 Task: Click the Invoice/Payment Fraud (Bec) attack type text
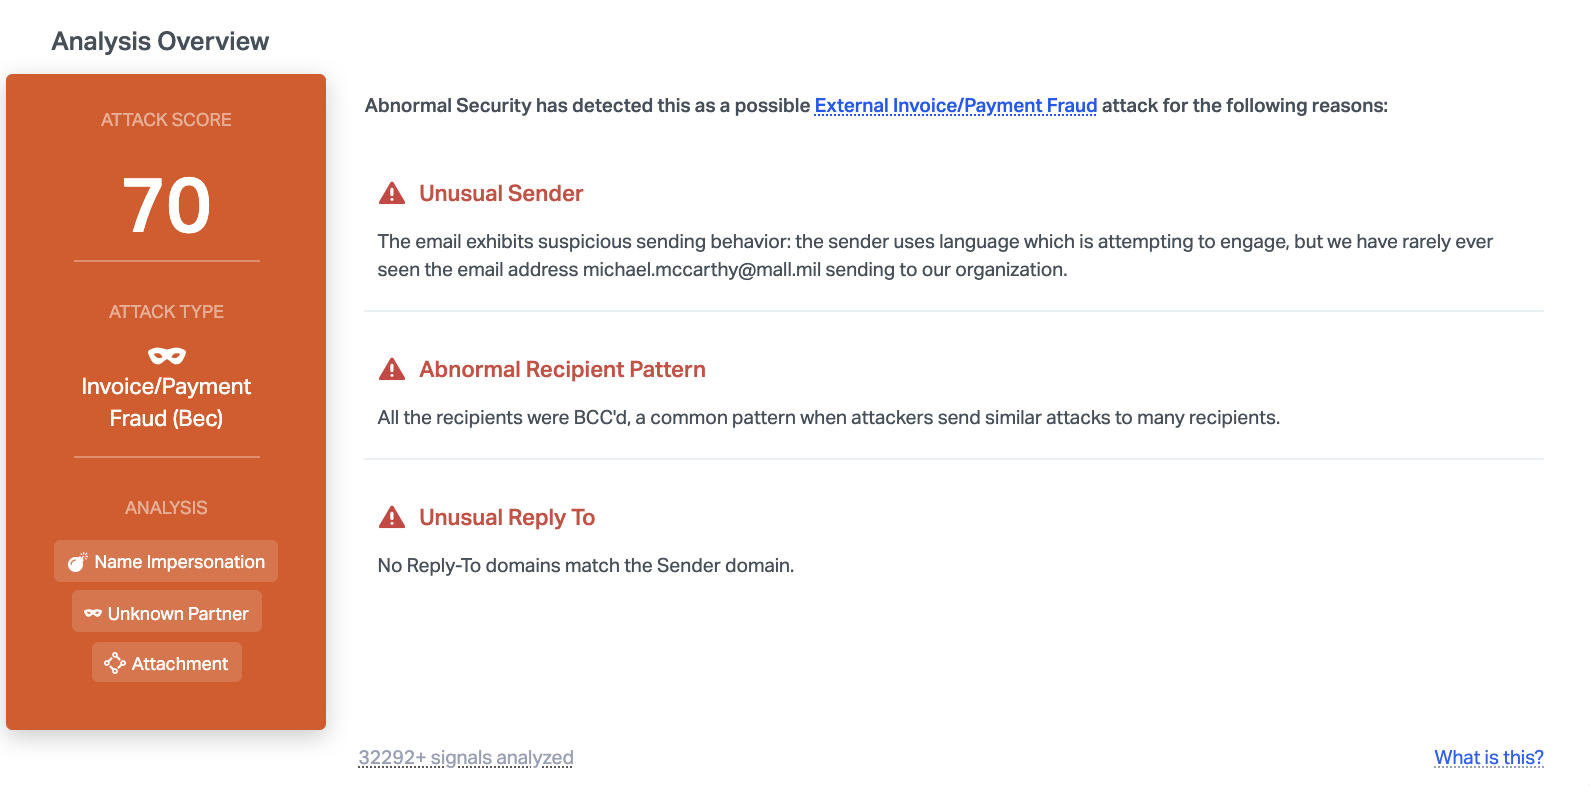166,402
